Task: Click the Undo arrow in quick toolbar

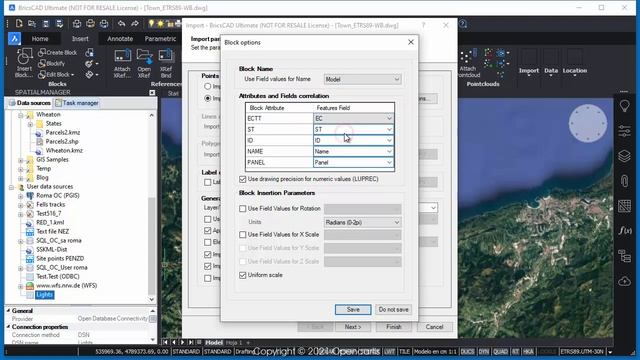Action: pos(122,24)
